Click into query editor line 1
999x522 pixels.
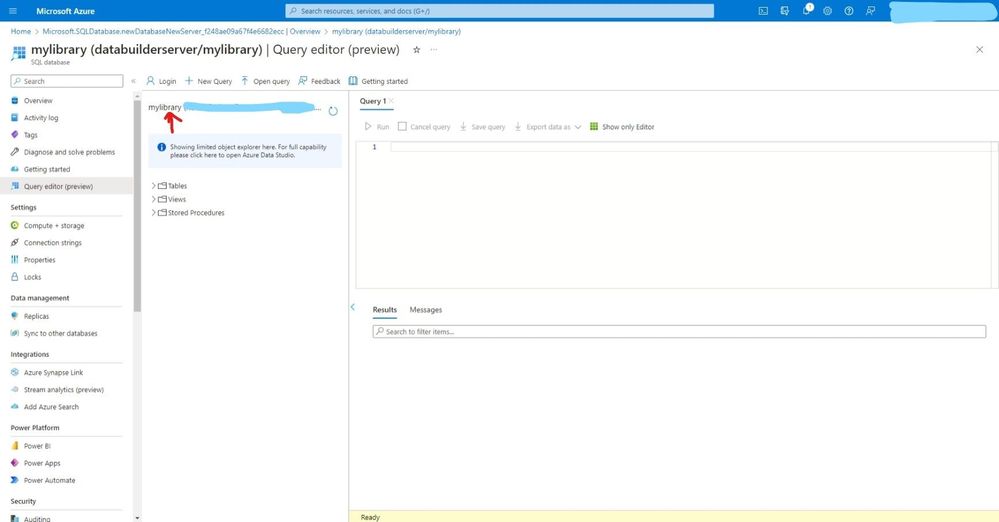click(x=691, y=147)
